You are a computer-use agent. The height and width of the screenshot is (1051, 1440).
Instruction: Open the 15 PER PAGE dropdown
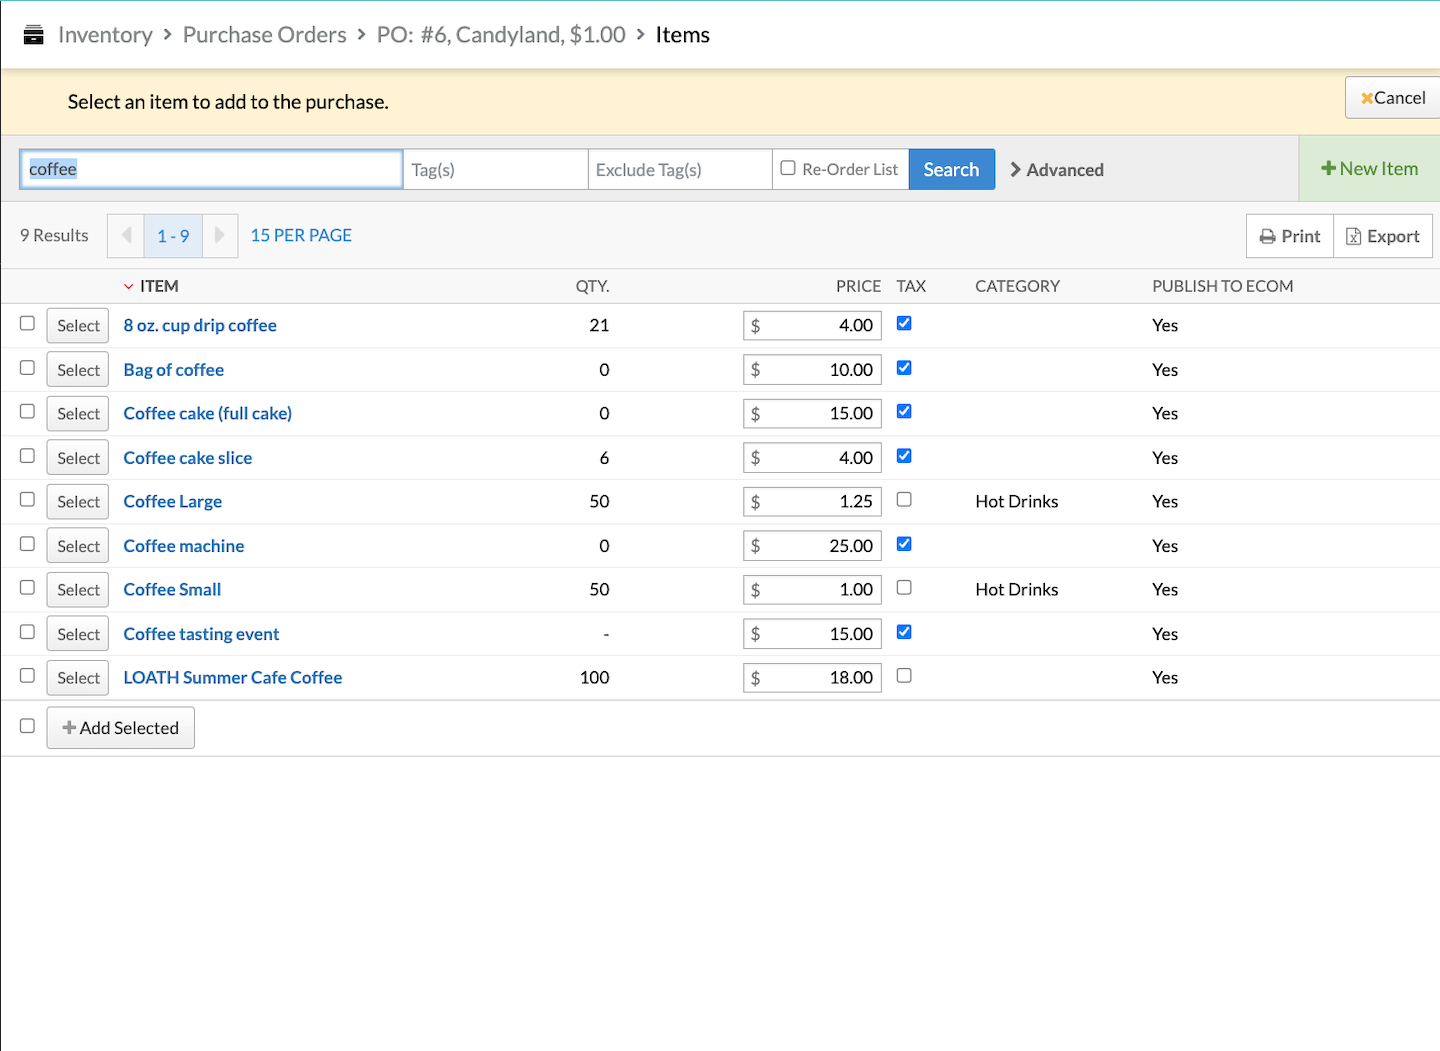(x=301, y=236)
